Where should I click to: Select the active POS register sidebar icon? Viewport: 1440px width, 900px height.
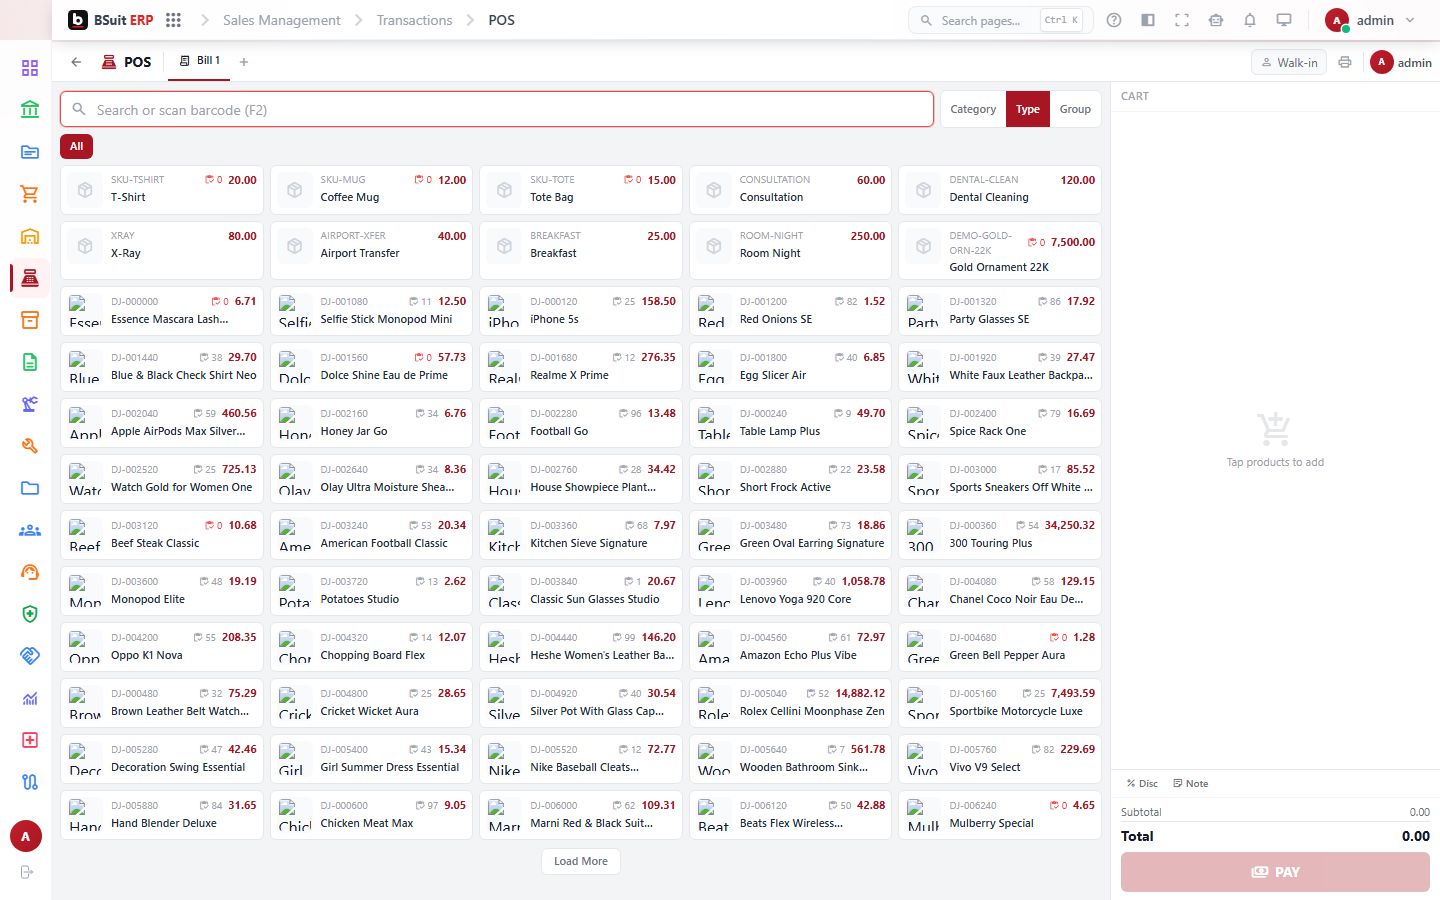tap(30, 278)
